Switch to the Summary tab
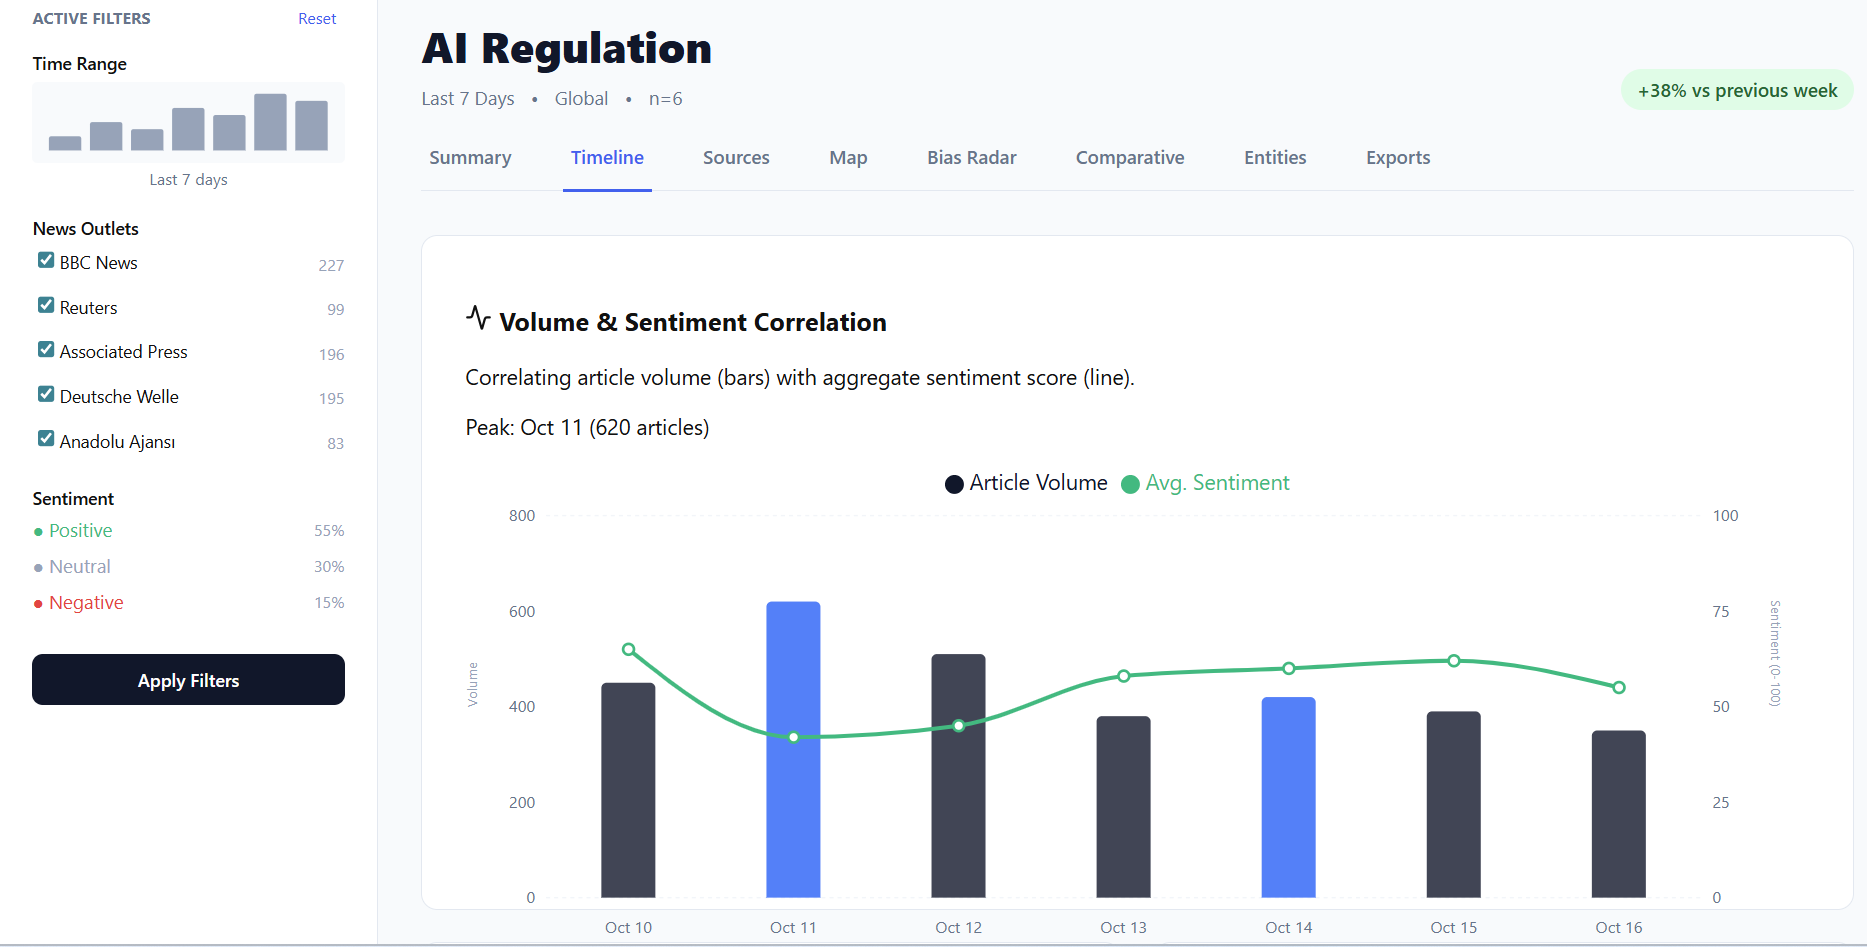This screenshot has width=1867, height=947. (470, 158)
